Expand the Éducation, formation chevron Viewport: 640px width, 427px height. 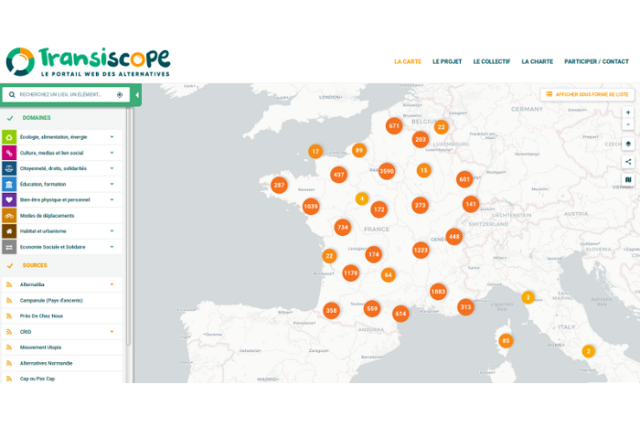pos(112,184)
